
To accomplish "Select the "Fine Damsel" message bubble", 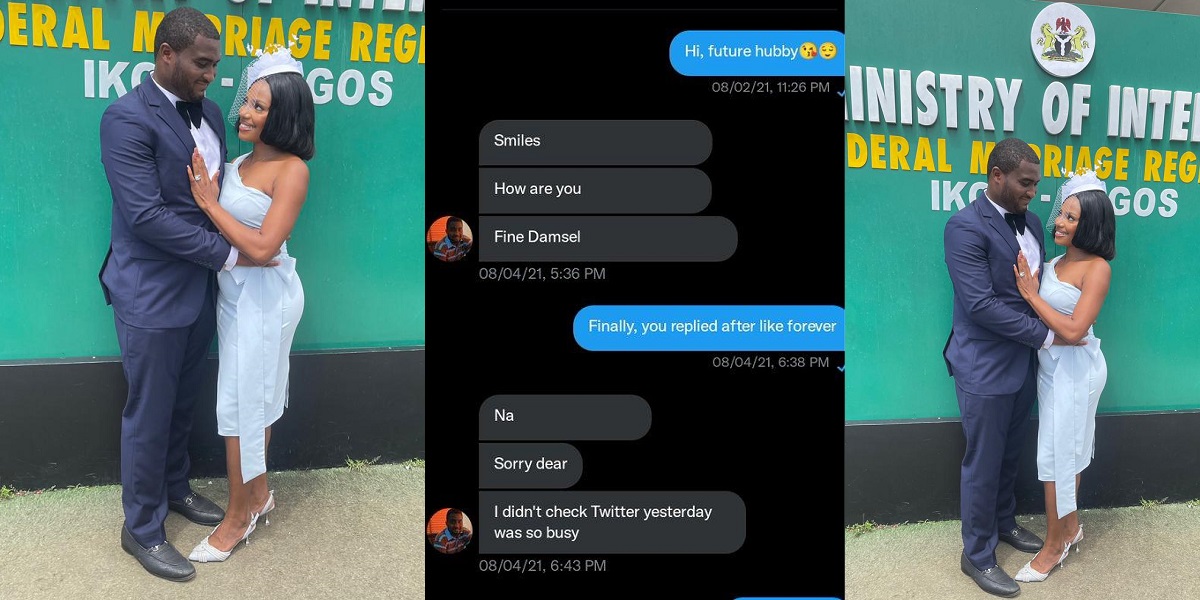I will pyautogui.click(x=608, y=239).
